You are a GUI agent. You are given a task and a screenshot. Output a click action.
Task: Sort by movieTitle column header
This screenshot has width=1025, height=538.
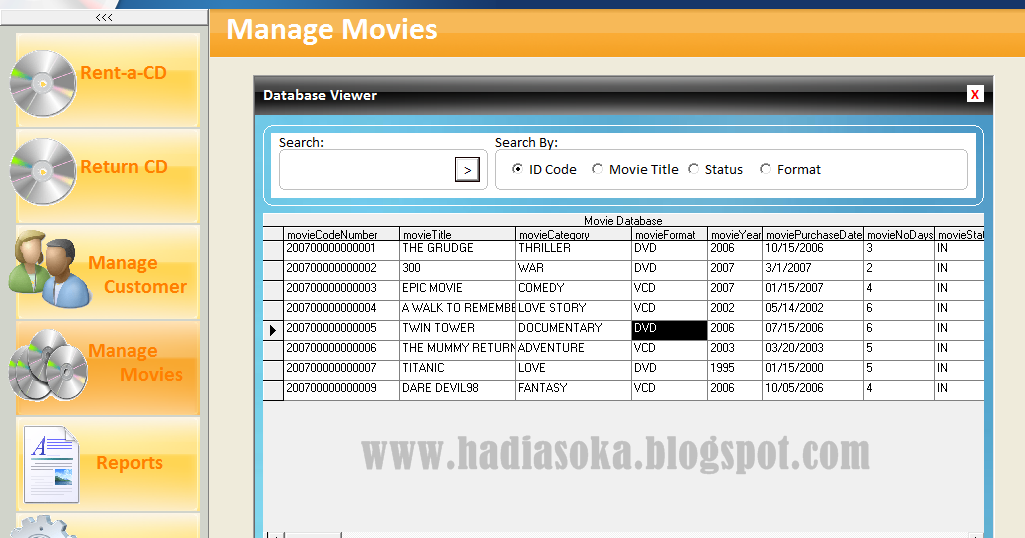coord(458,234)
